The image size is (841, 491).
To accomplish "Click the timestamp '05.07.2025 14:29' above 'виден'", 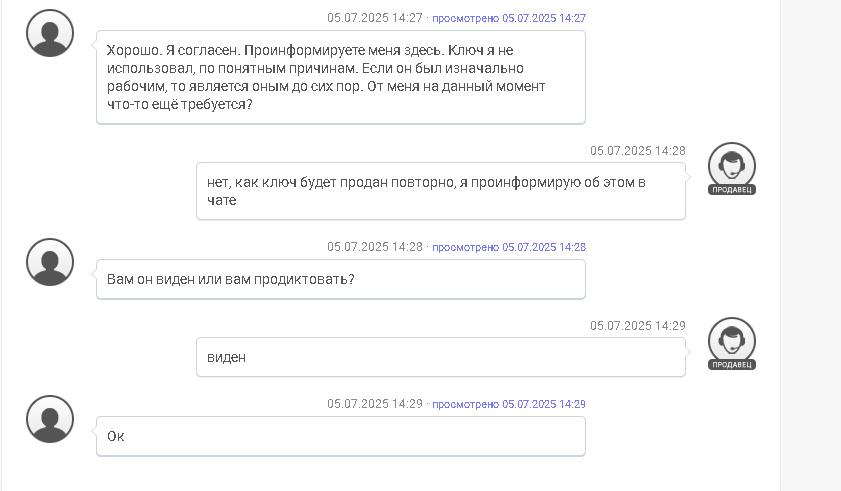I will tap(638, 326).
